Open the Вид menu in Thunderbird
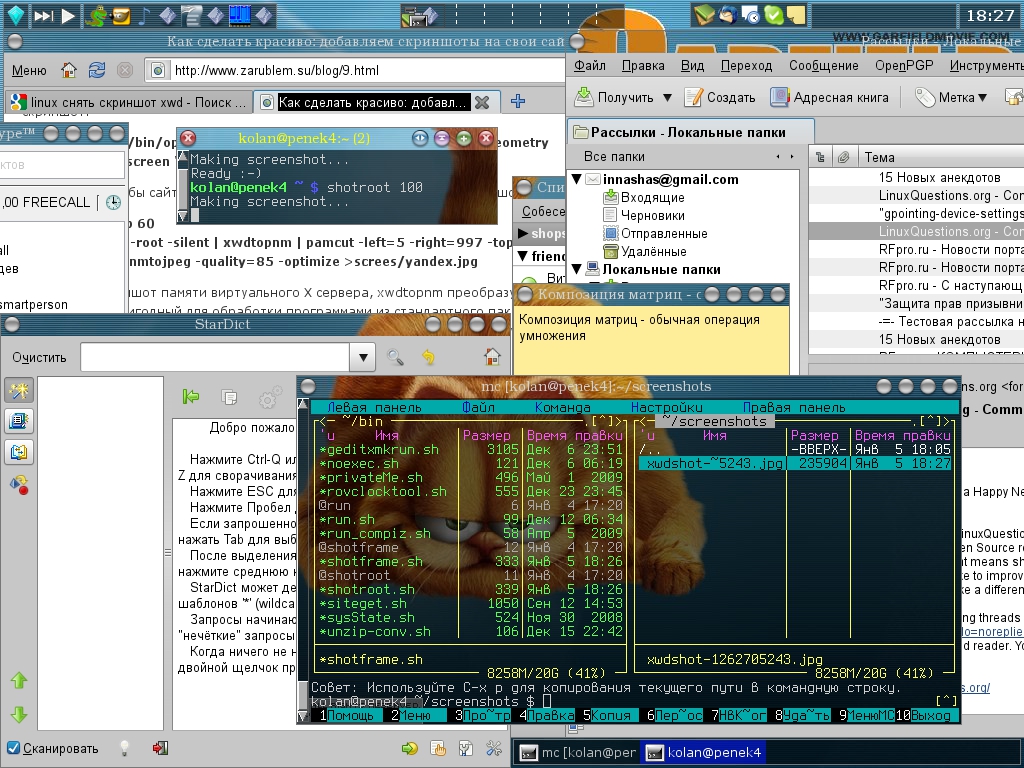The height and width of the screenshot is (768, 1024). (x=692, y=65)
